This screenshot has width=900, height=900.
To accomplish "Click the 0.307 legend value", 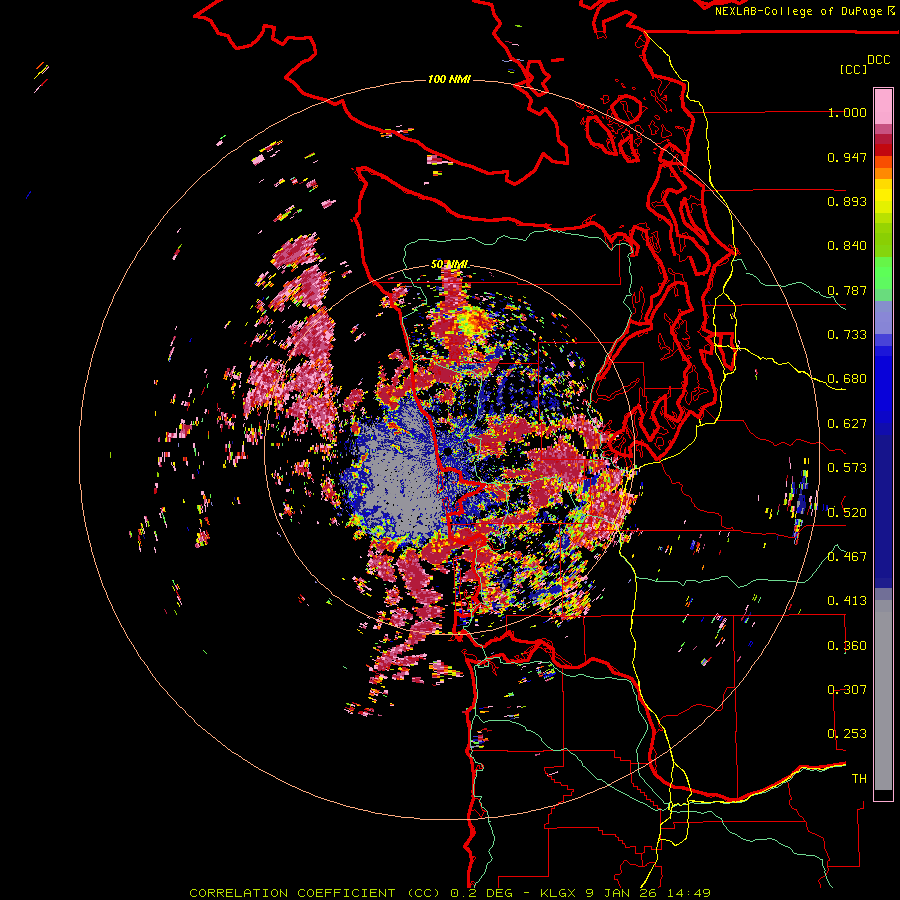I will pyautogui.click(x=847, y=690).
